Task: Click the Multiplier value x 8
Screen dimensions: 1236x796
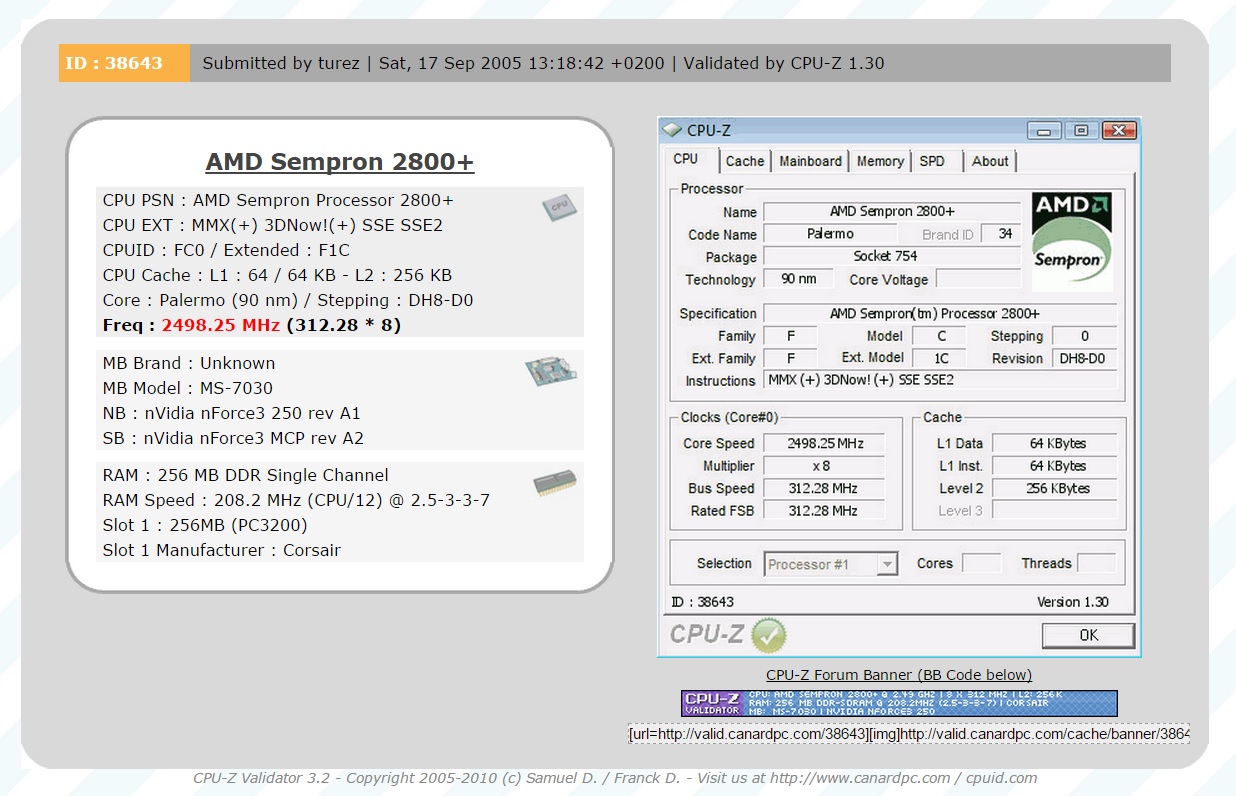Action: coord(824,466)
